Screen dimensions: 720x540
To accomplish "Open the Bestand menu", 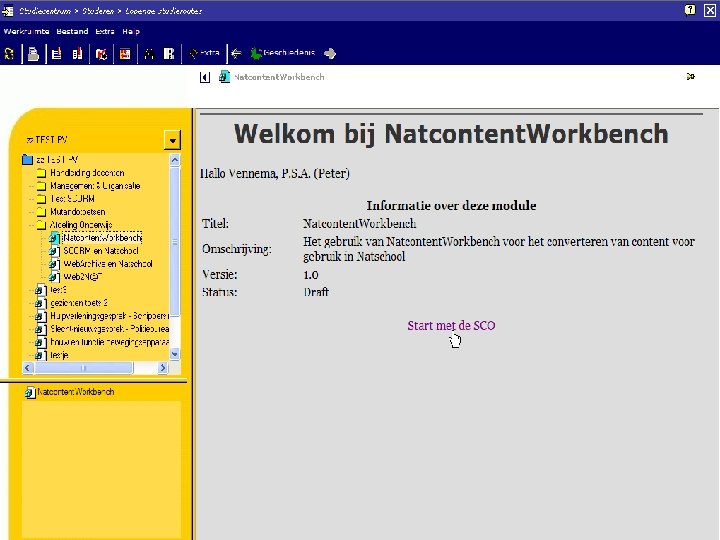I will pyautogui.click(x=72, y=31).
